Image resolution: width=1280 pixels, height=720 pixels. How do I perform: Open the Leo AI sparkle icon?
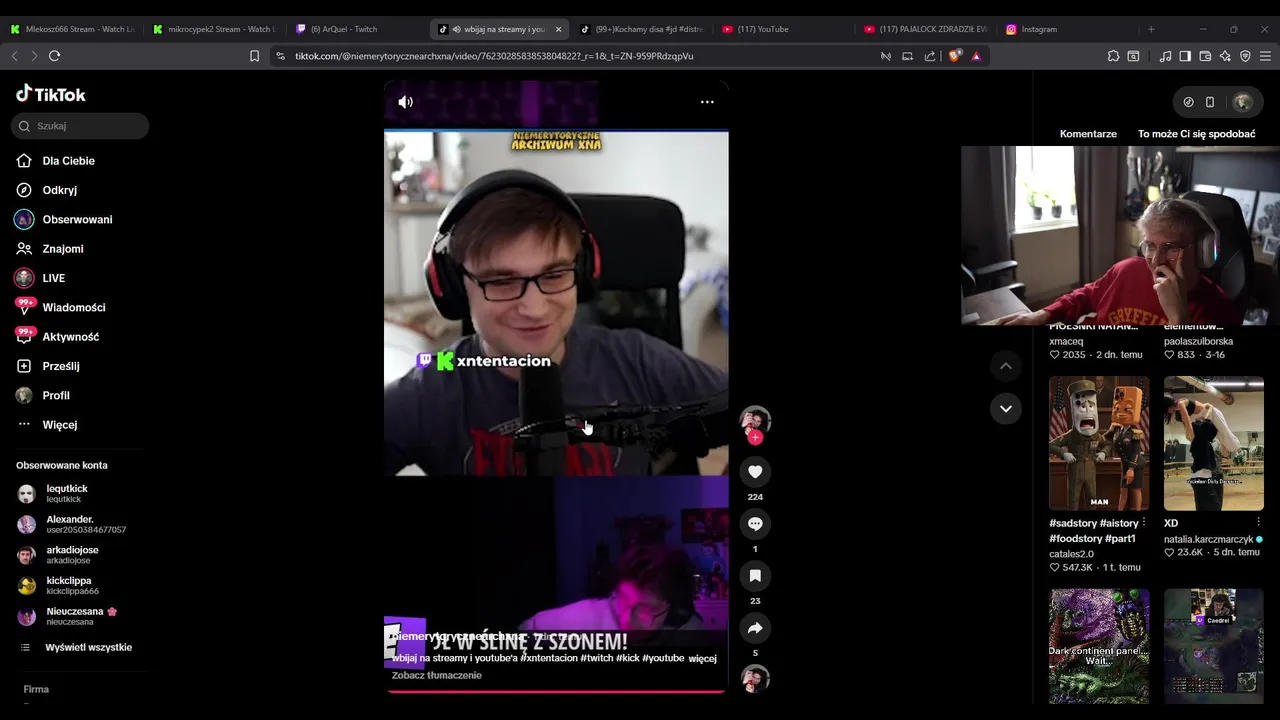tap(1225, 56)
